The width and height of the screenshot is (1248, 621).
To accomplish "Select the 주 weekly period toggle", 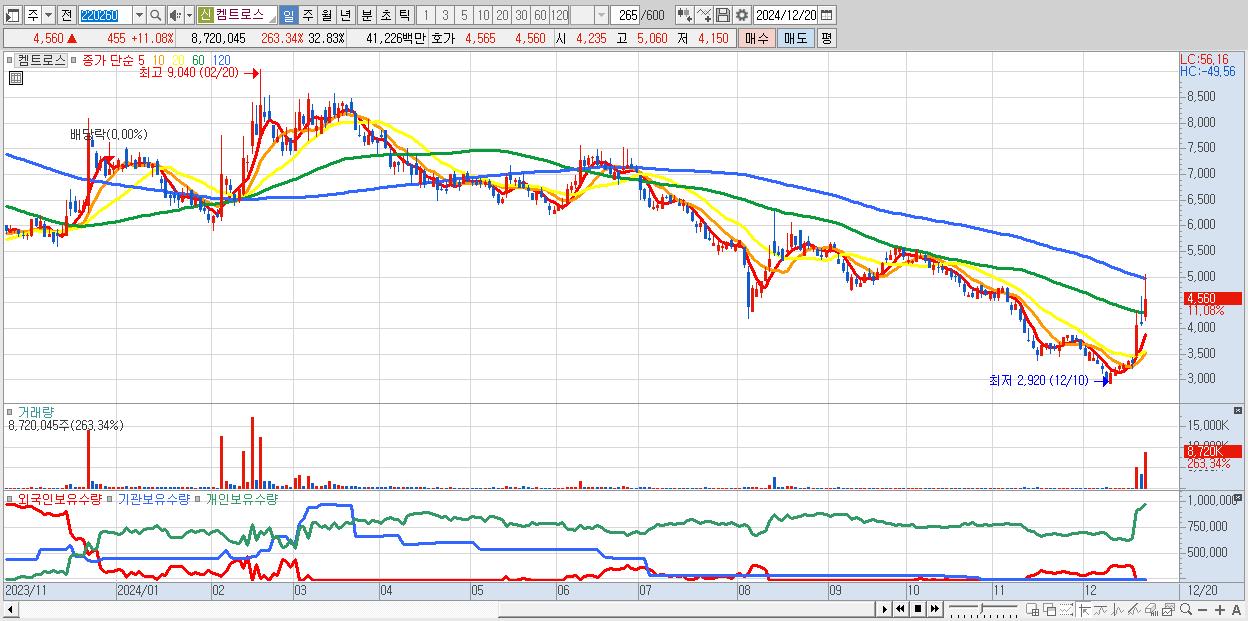I will coord(307,15).
